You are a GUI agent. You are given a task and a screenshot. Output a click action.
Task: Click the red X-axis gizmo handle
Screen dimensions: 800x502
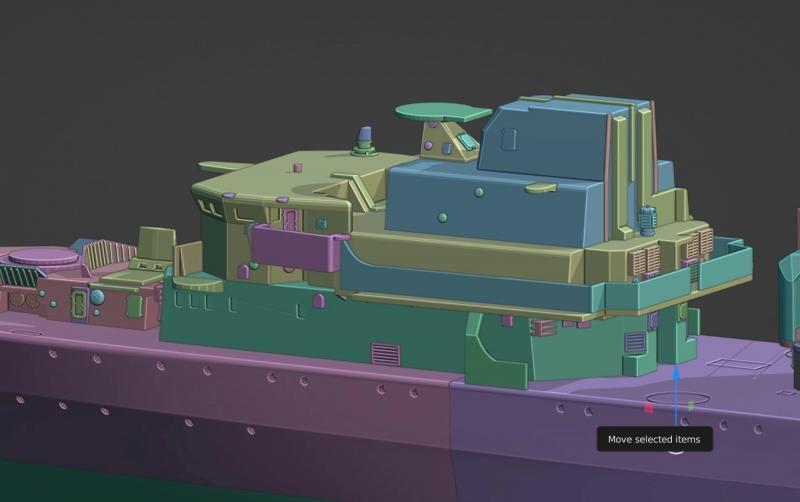coord(648,408)
